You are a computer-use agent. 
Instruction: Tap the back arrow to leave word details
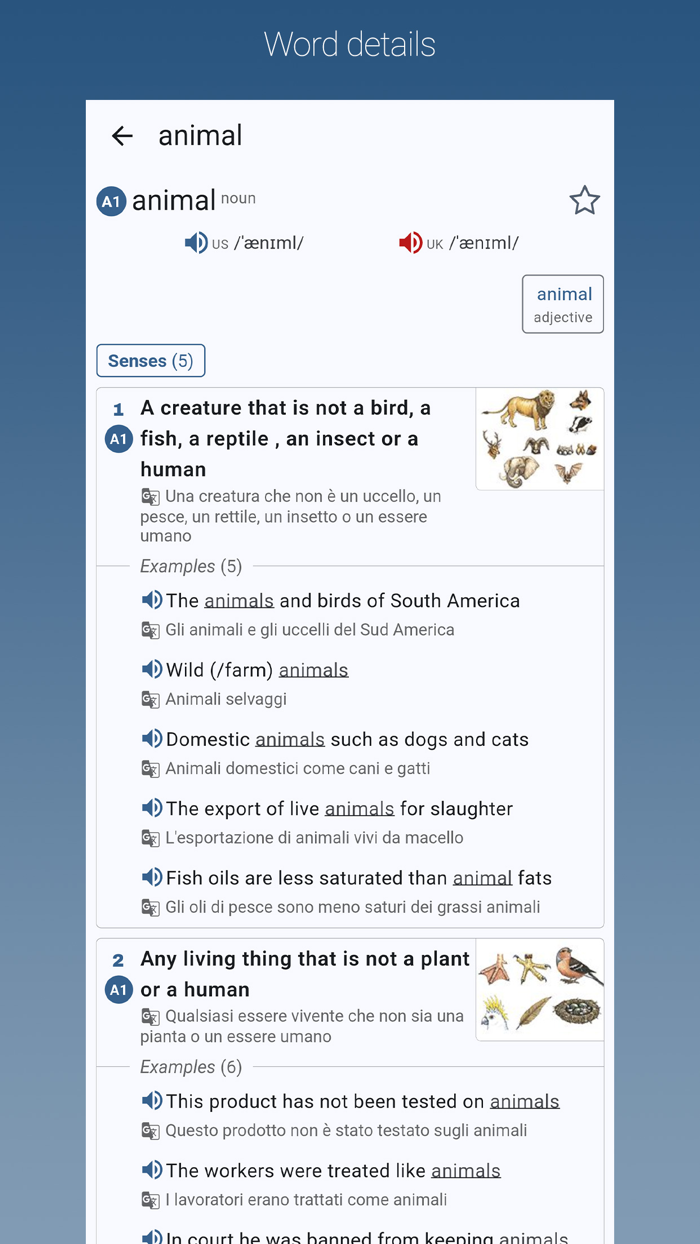click(121, 135)
